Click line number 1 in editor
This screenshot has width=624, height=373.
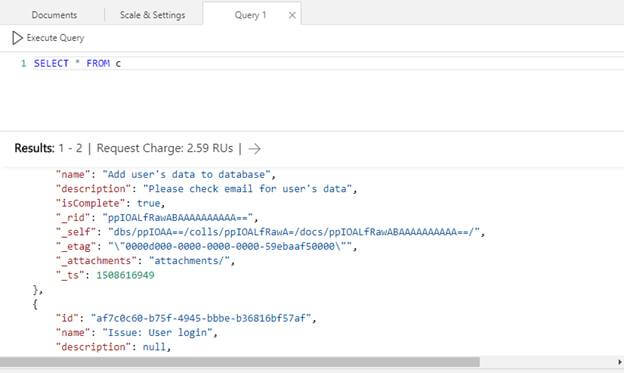[x=23, y=63]
